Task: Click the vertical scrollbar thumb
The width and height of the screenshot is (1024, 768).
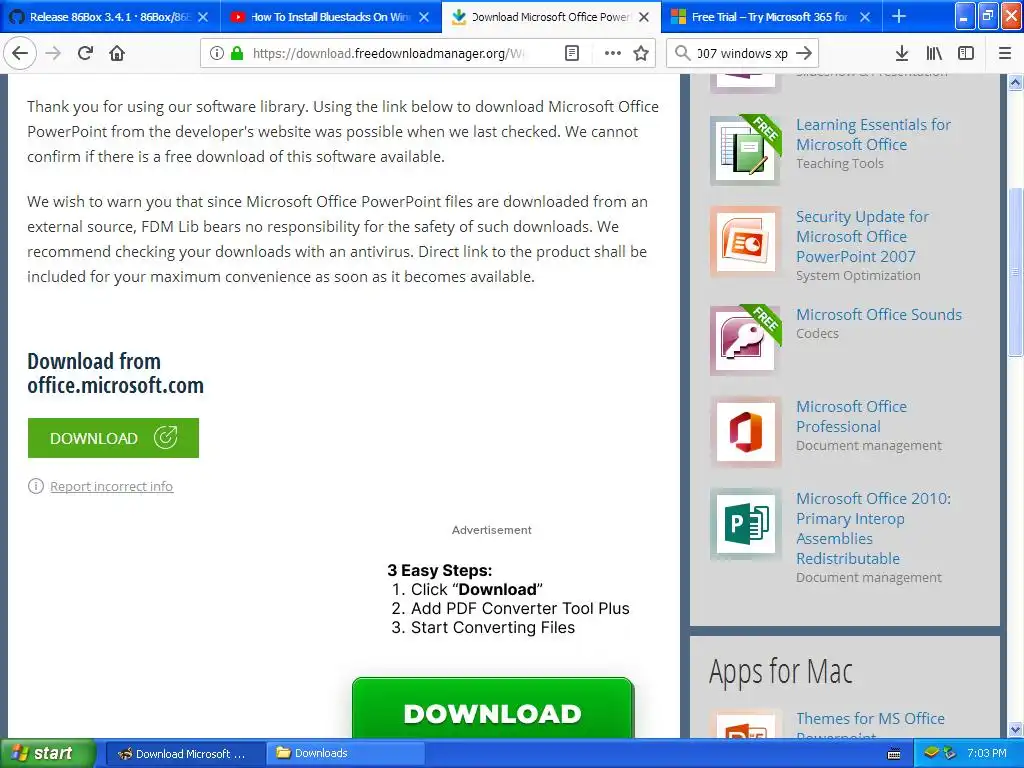Action: coord(1016,272)
